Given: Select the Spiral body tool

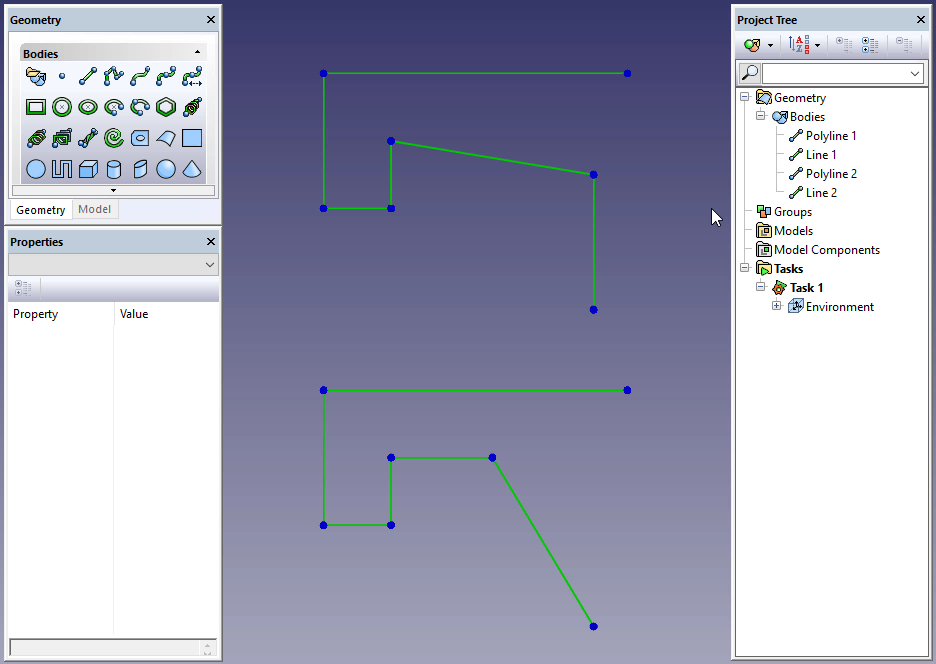Looking at the screenshot, I should [x=114, y=138].
